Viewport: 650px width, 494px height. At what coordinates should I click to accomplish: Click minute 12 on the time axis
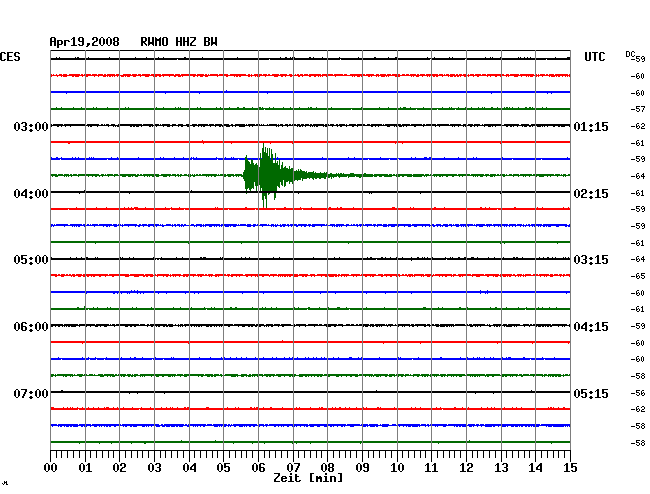[x=466, y=467]
